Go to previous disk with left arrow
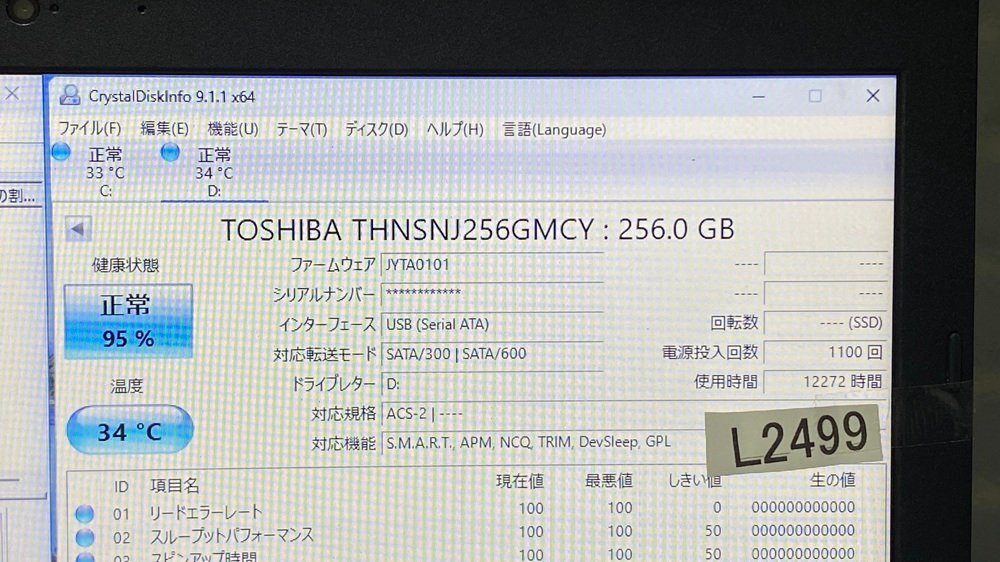The height and width of the screenshot is (562, 1000). (78, 228)
